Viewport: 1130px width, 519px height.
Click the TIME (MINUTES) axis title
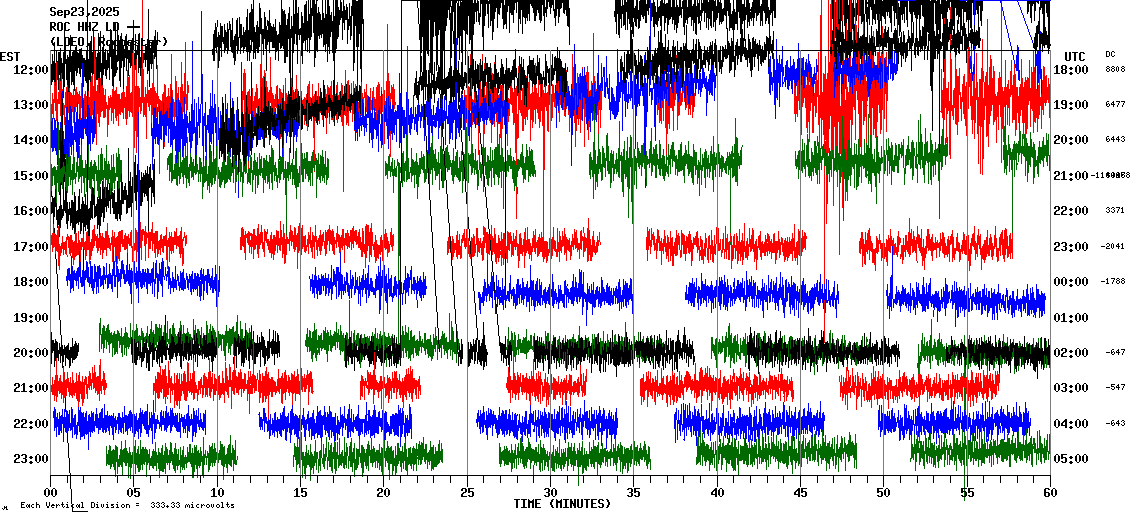pos(562,504)
